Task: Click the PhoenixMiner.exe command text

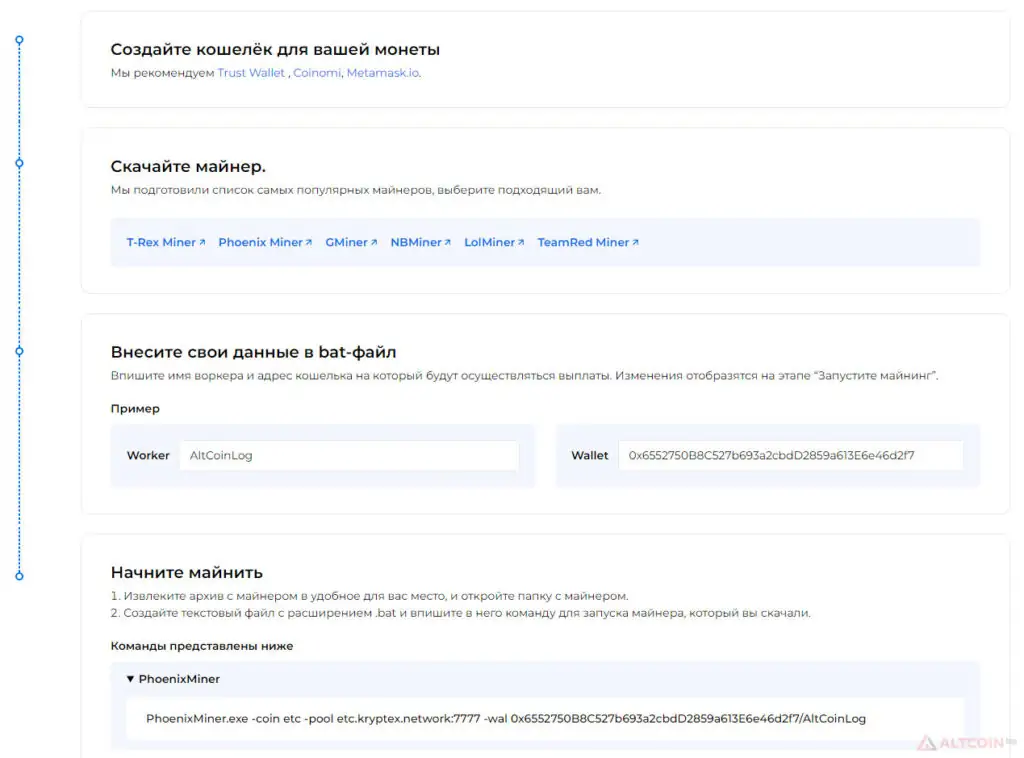Action: click(x=506, y=719)
